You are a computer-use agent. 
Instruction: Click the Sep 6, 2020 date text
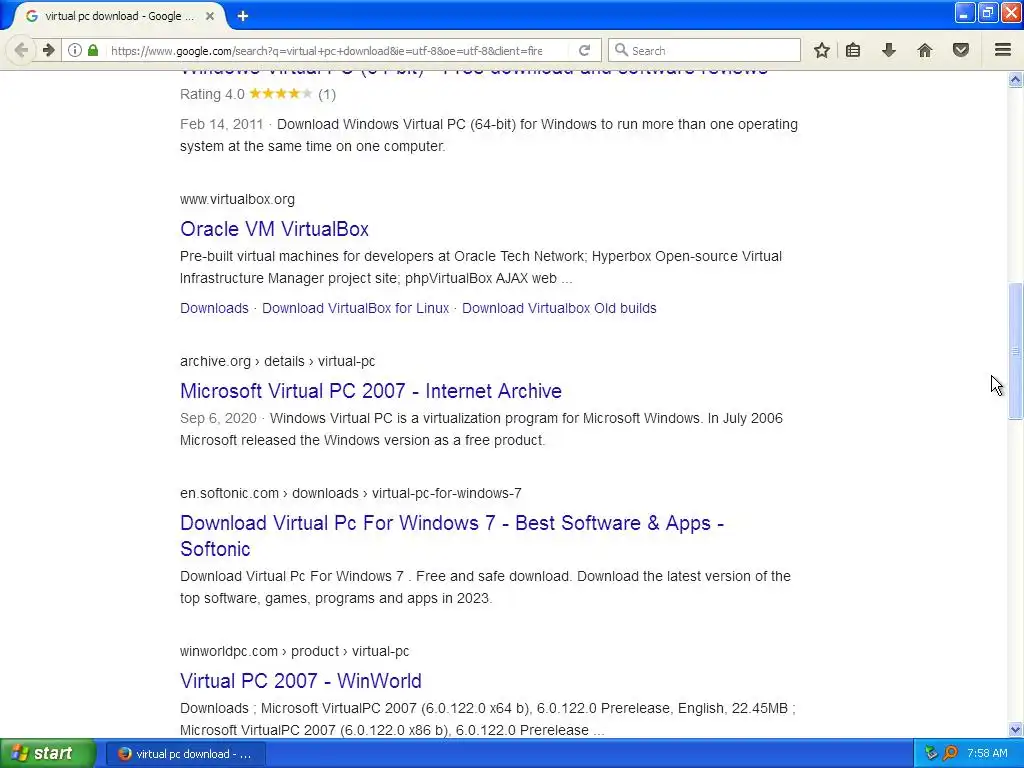point(218,418)
